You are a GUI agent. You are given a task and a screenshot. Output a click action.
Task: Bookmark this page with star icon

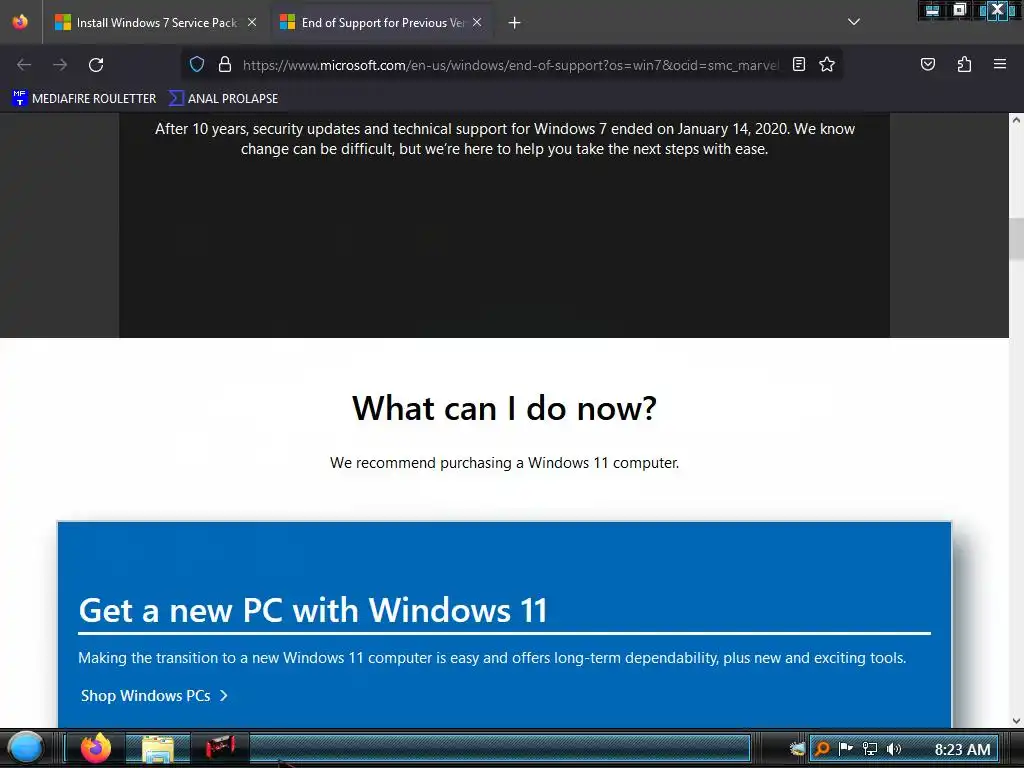pyautogui.click(x=827, y=64)
